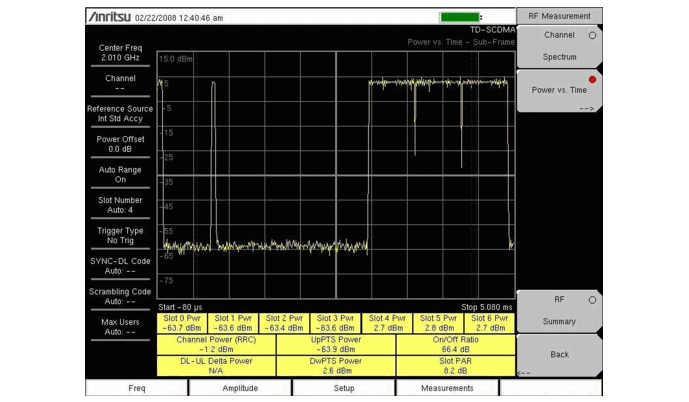
Task: Click the Slot 2 Pwr cell
Action: (284, 323)
